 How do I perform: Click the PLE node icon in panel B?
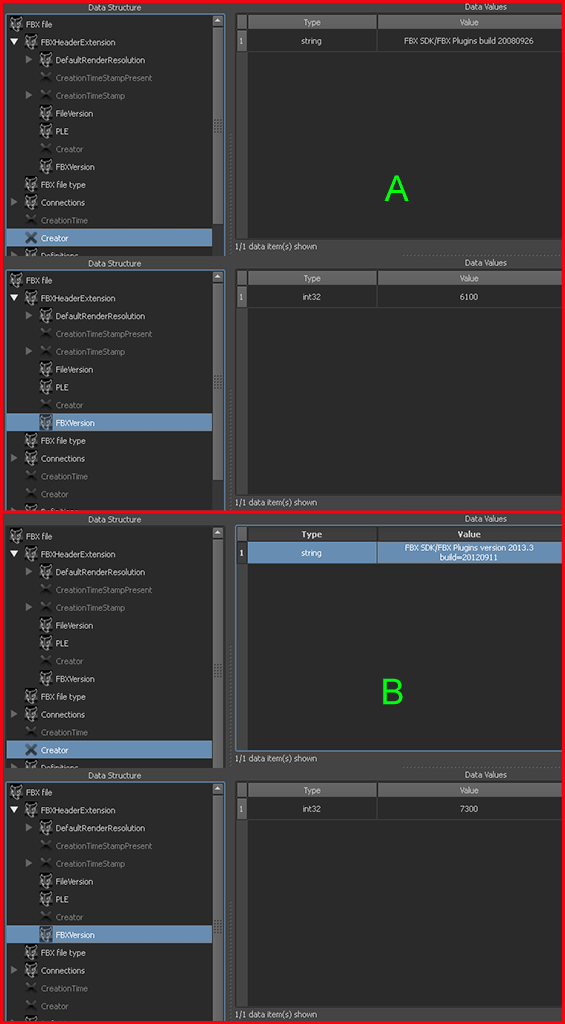pyautogui.click(x=46, y=643)
